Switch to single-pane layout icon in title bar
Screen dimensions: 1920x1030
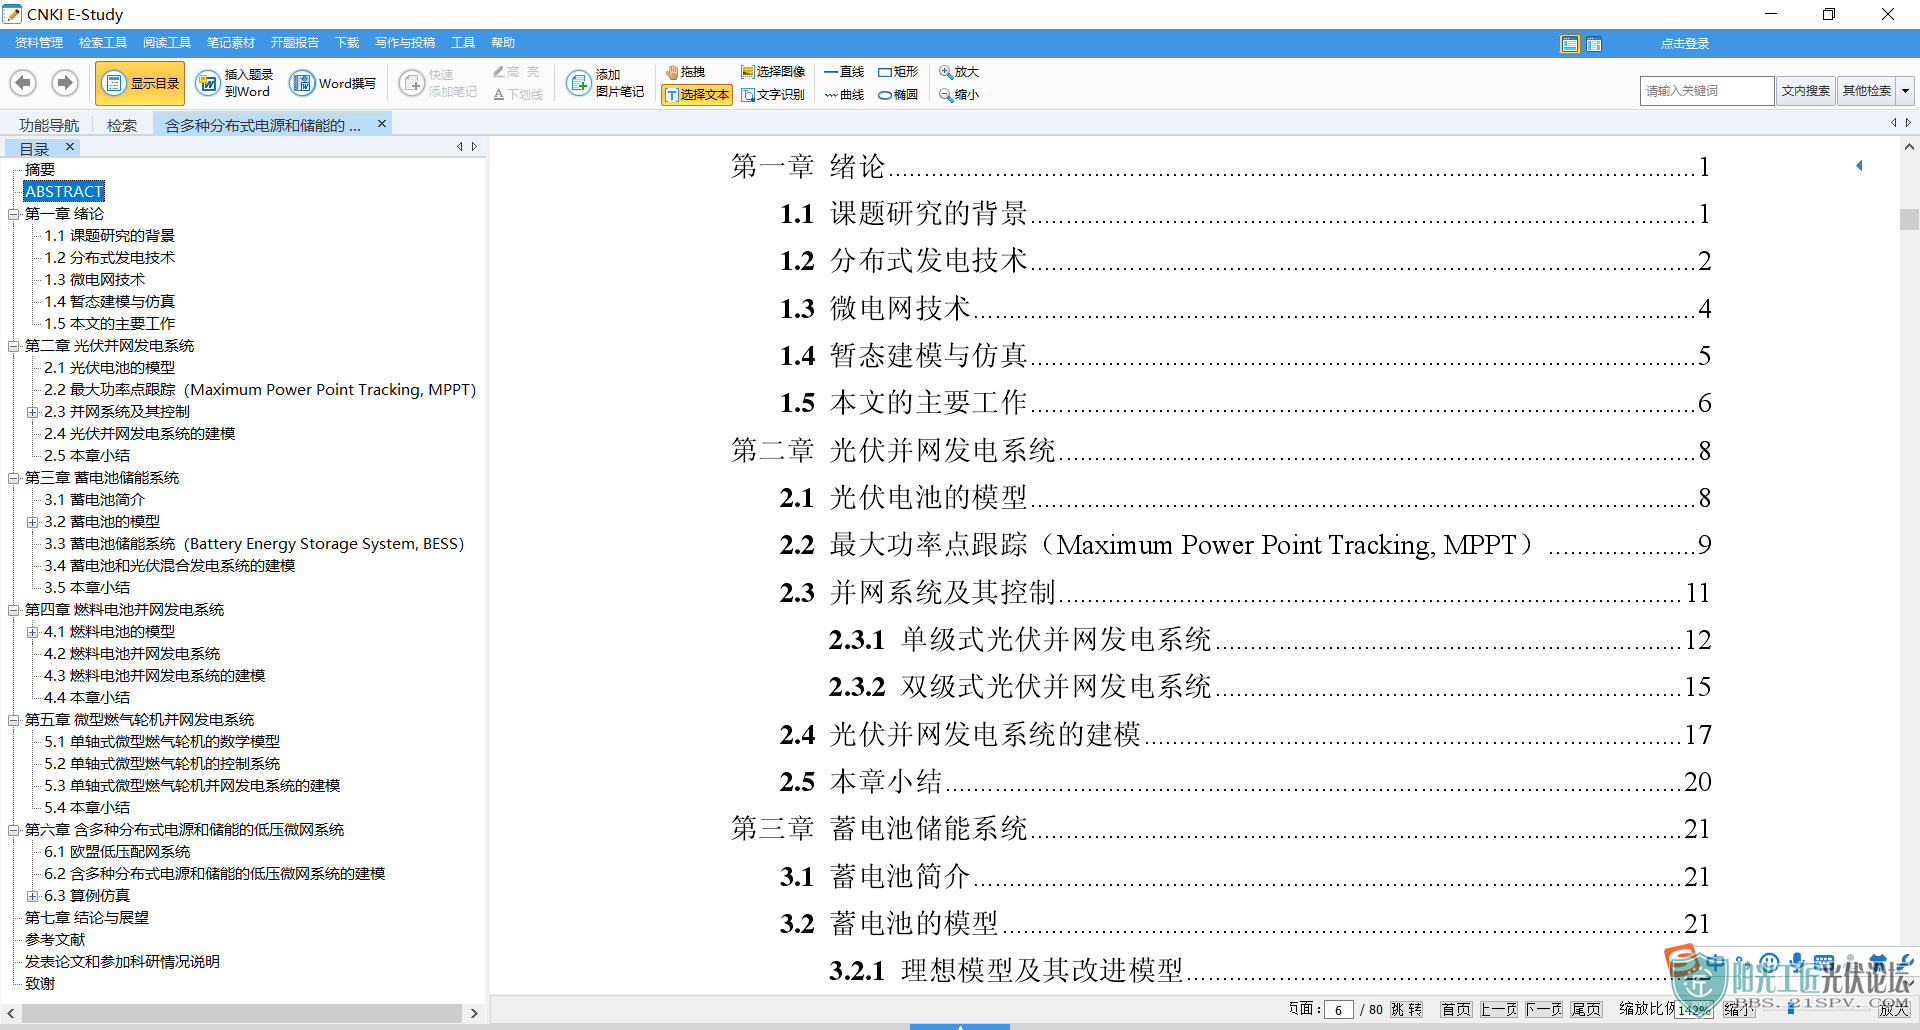coord(1570,44)
